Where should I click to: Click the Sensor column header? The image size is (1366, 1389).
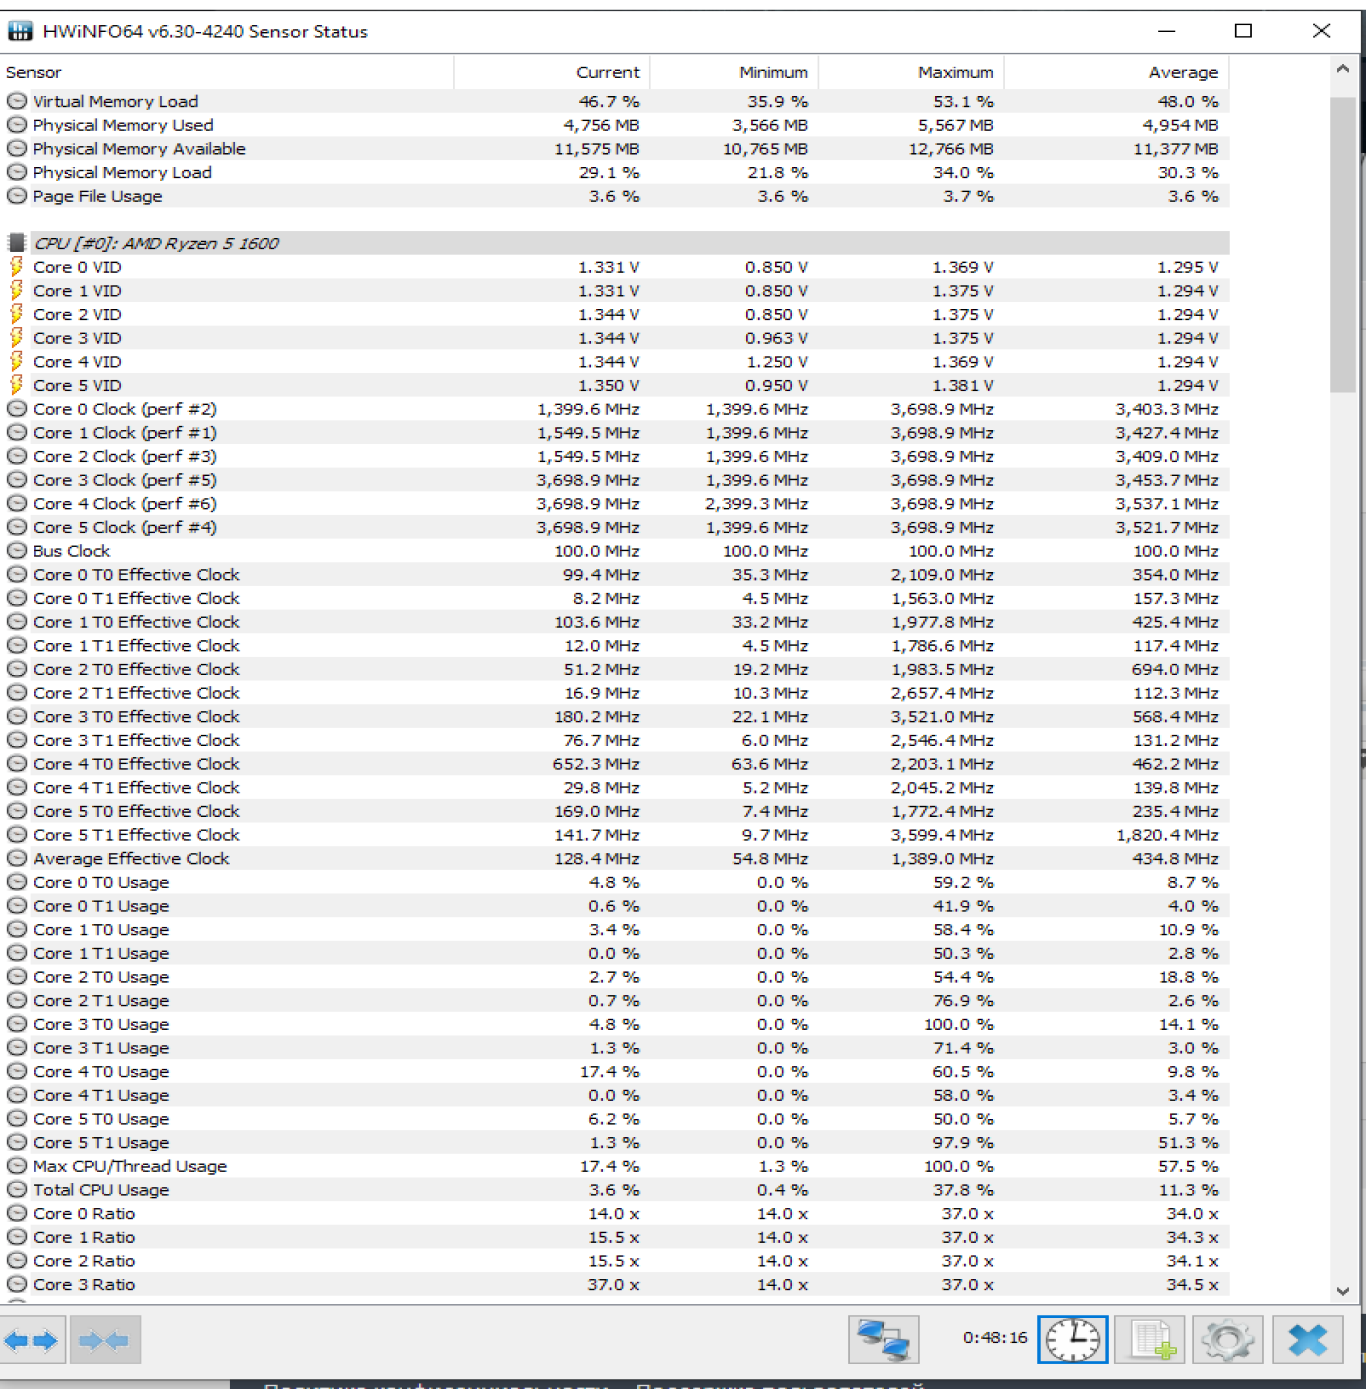[x=227, y=72]
